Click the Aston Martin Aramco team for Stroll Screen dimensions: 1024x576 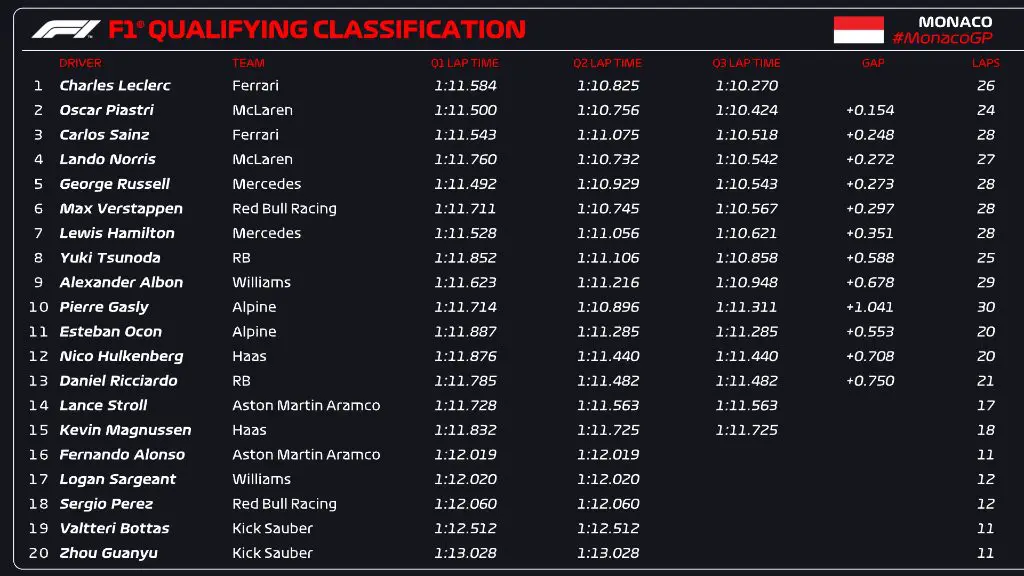click(x=306, y=405)
